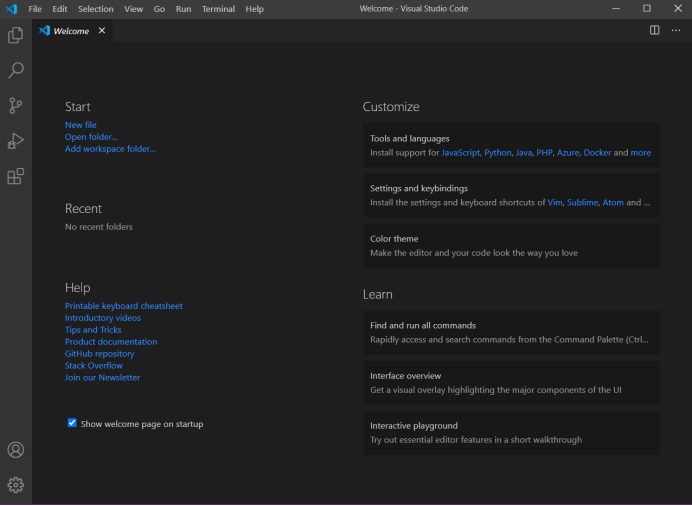This screenshot has width=692, height=506.
Task: Click the Interactive playground item
Action: tap(511, 432)
